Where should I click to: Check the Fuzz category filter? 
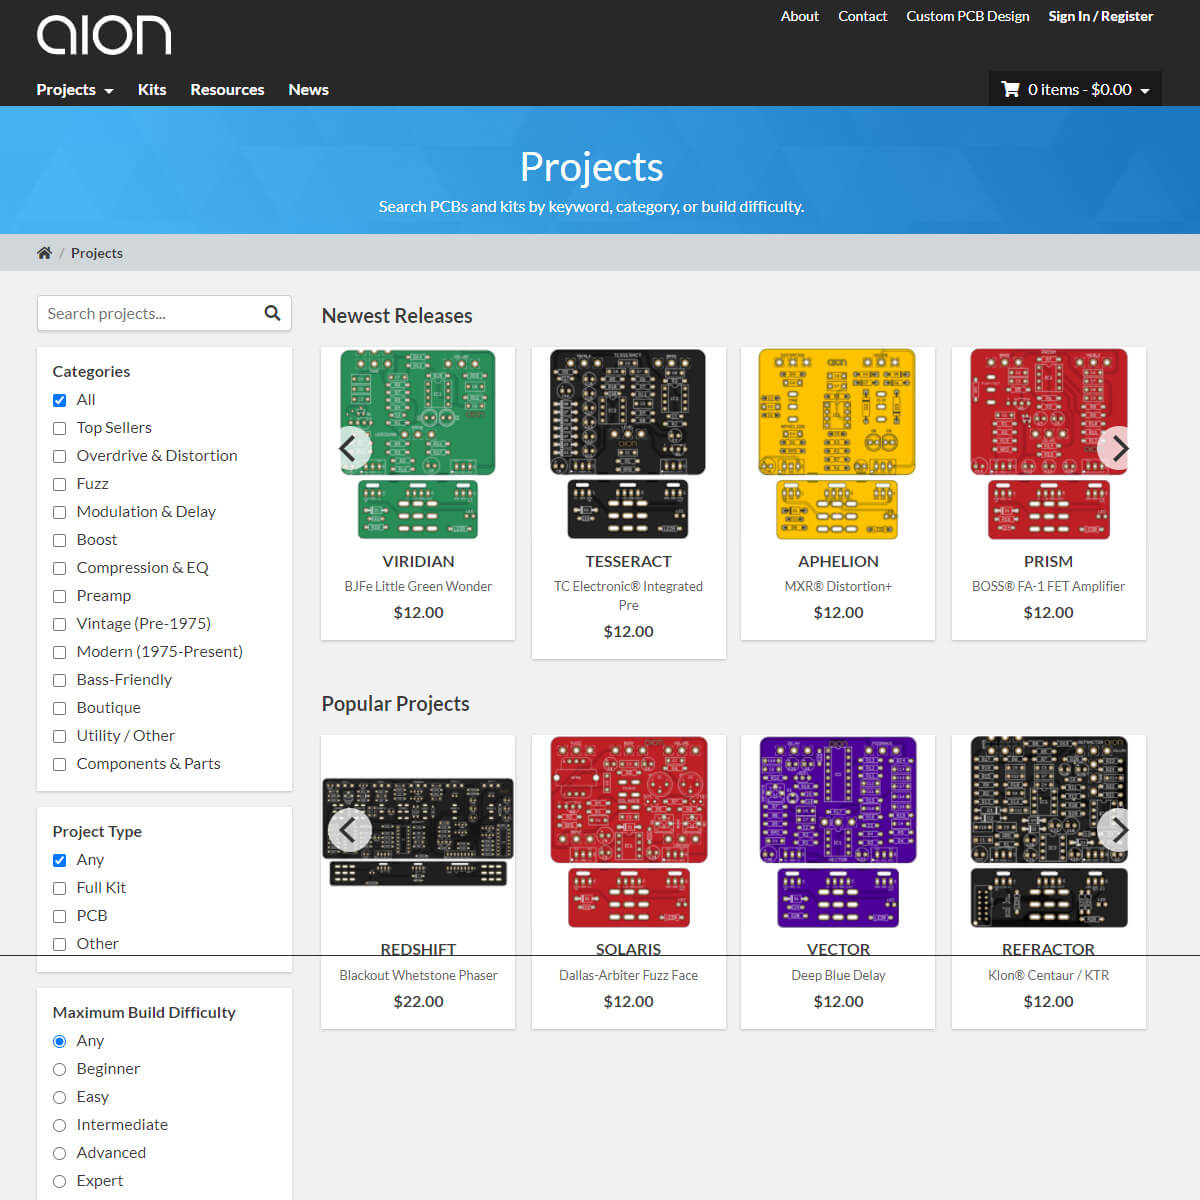(59, 484)
